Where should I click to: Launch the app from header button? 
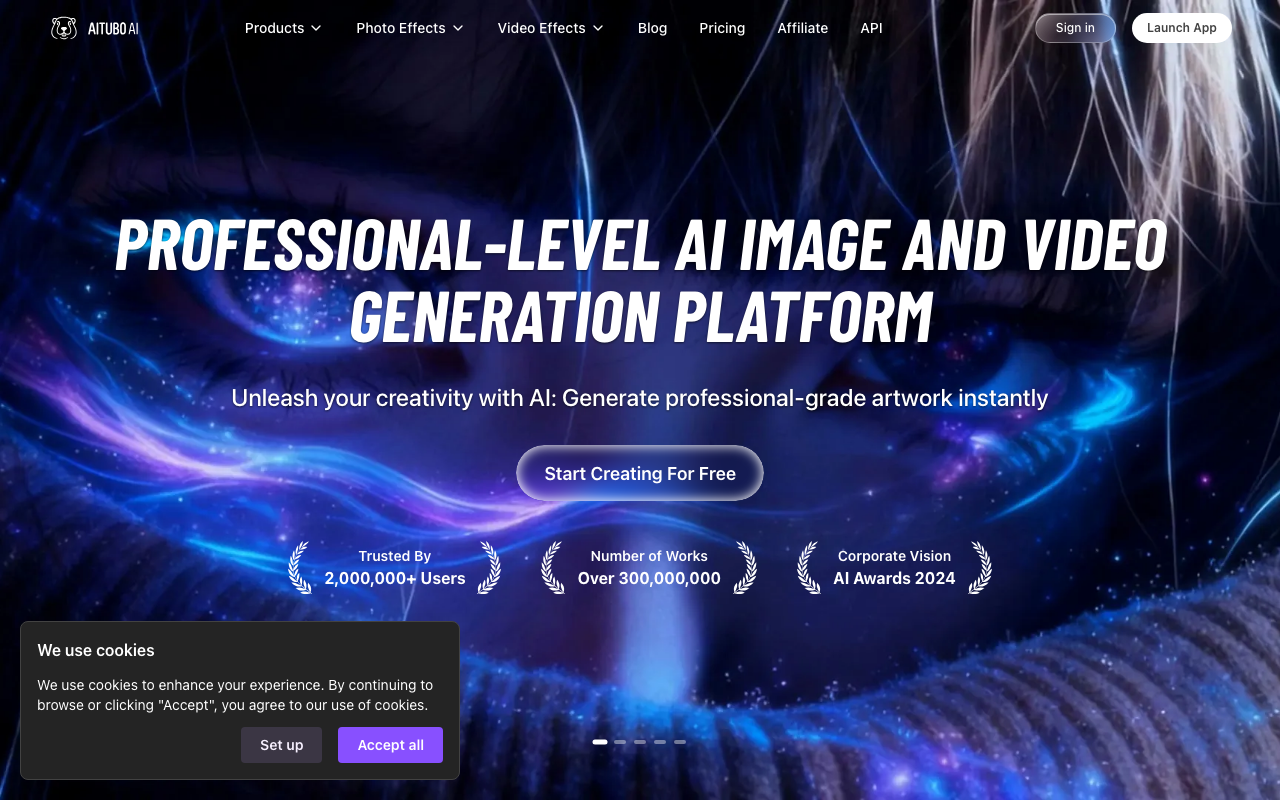(x=1182, y=28)
